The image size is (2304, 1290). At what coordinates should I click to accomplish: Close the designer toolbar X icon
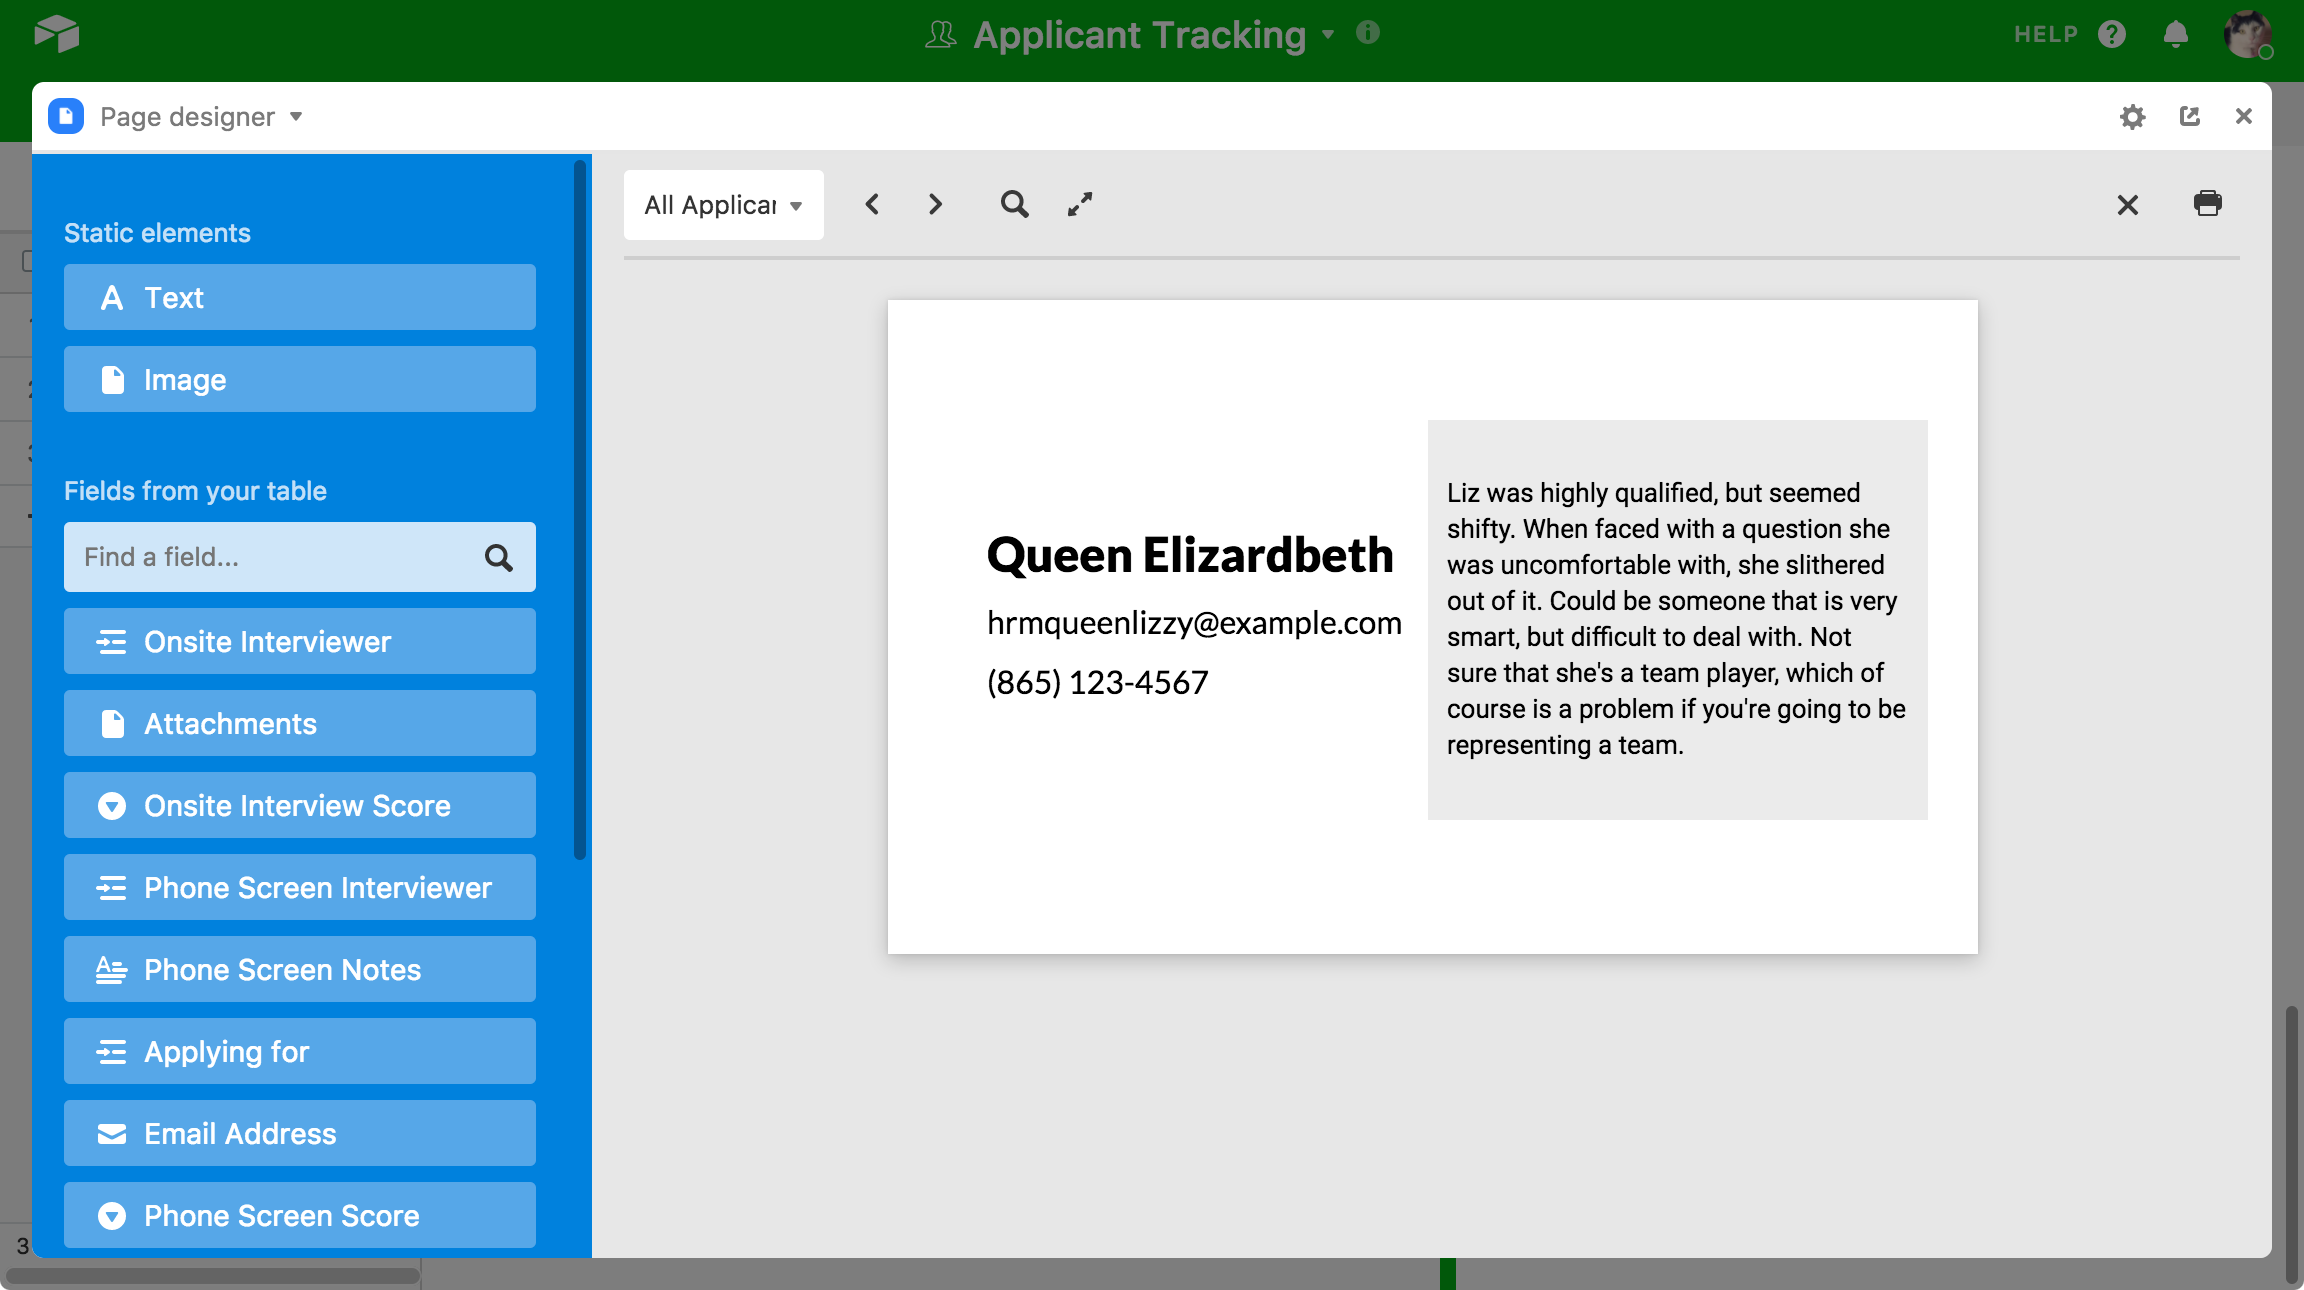pos(2128,205)
